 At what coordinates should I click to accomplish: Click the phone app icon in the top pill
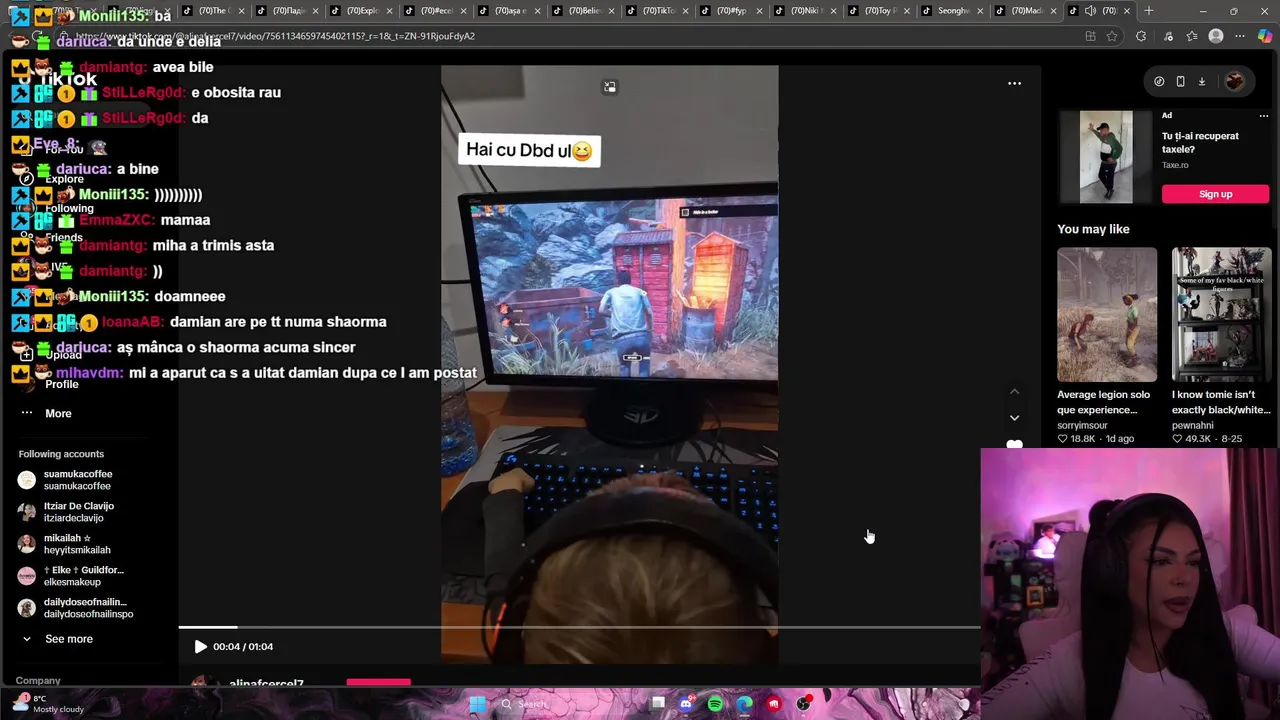(1180, 82)
